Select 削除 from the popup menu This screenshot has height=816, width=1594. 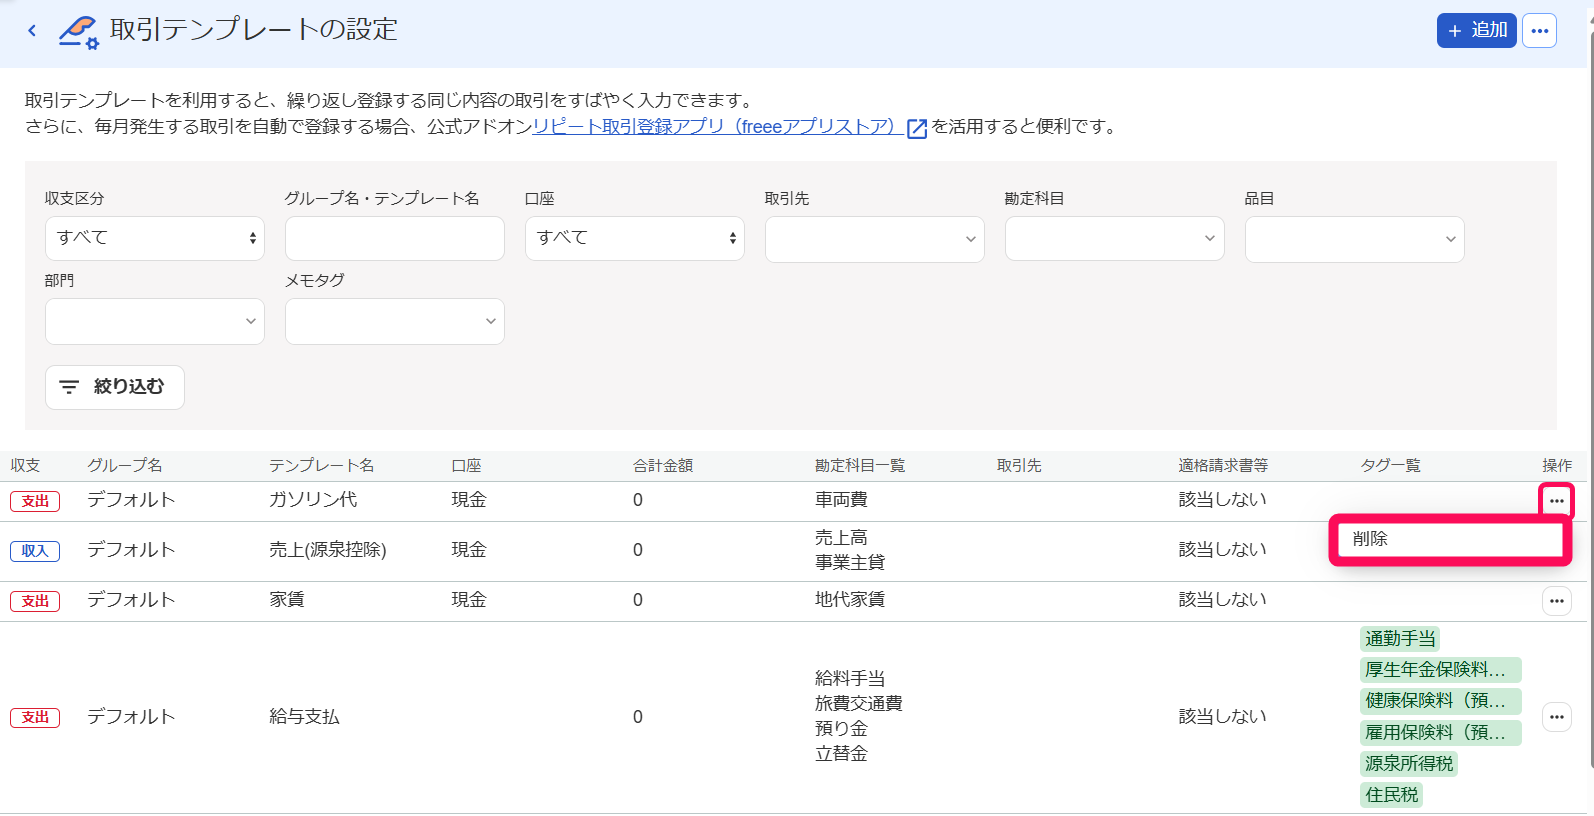pos(1450,539)
